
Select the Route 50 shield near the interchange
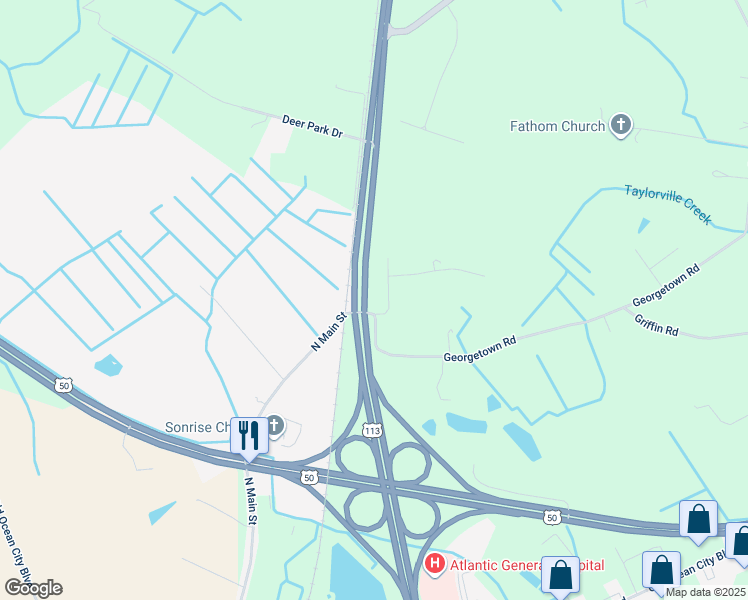point(310,477)
